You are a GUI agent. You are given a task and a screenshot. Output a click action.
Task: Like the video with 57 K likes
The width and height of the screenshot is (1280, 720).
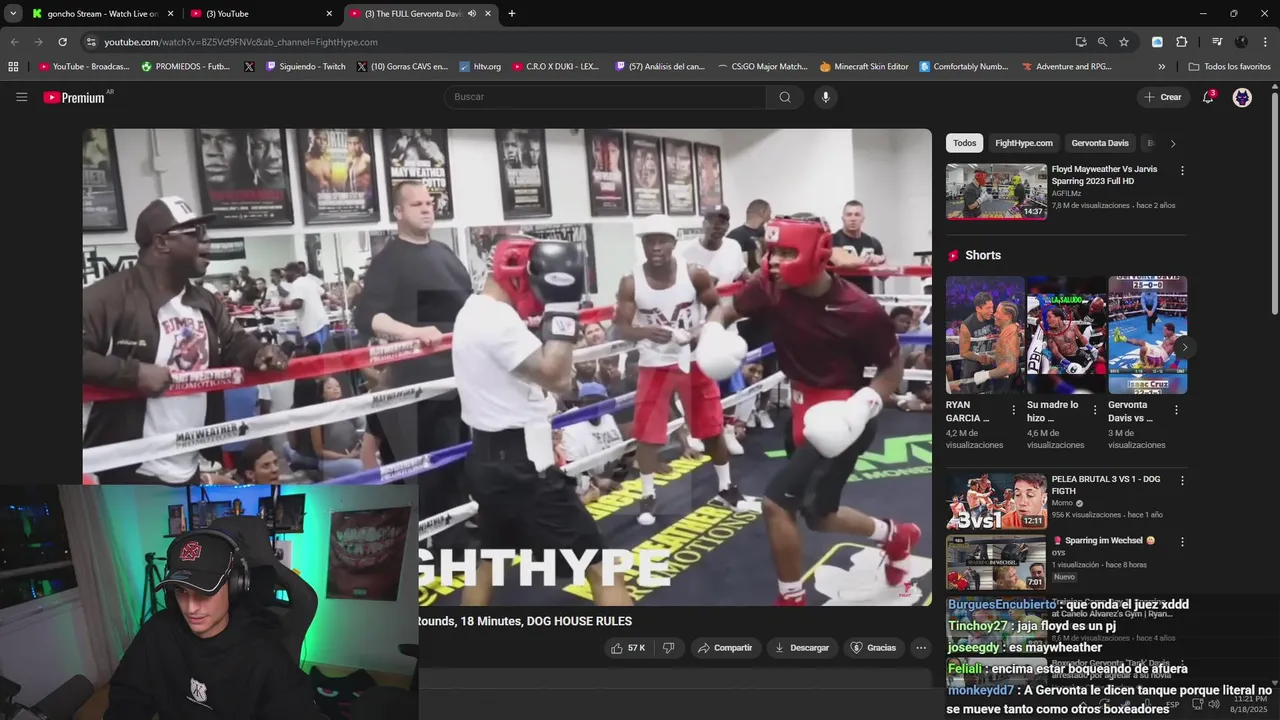coord(628,648)
